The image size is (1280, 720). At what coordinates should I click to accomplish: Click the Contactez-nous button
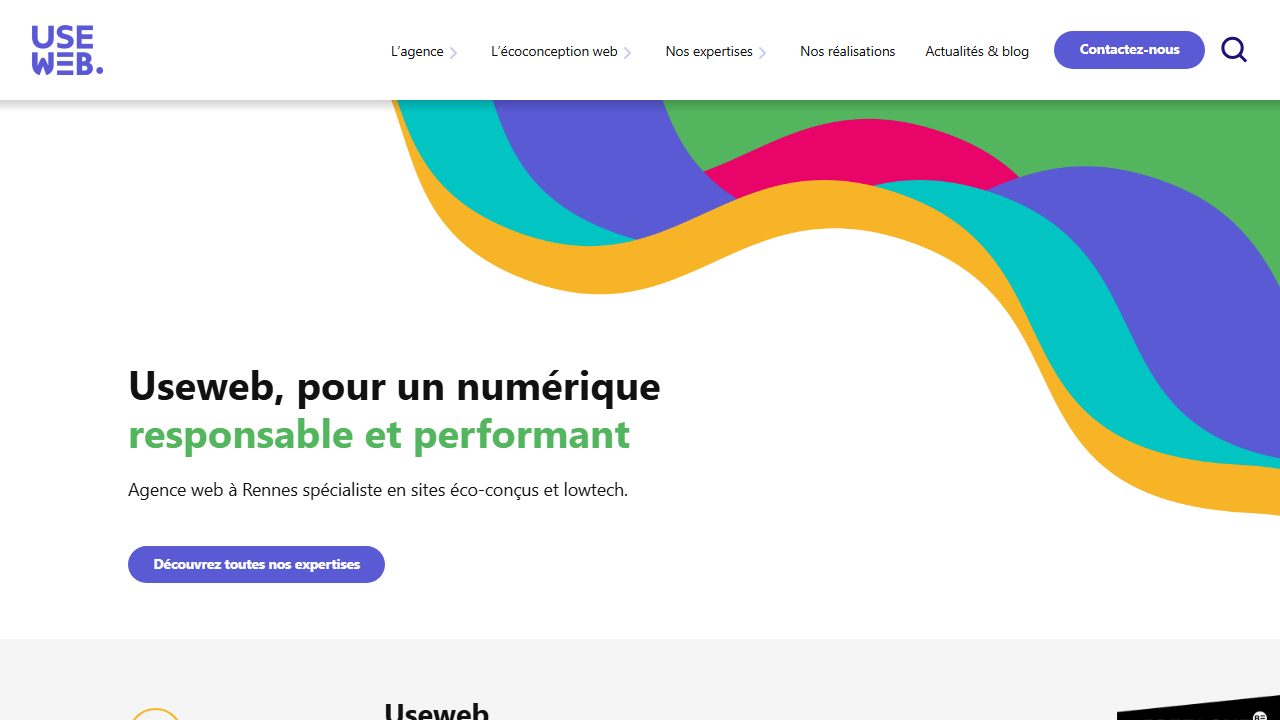tap(1129, 50)
